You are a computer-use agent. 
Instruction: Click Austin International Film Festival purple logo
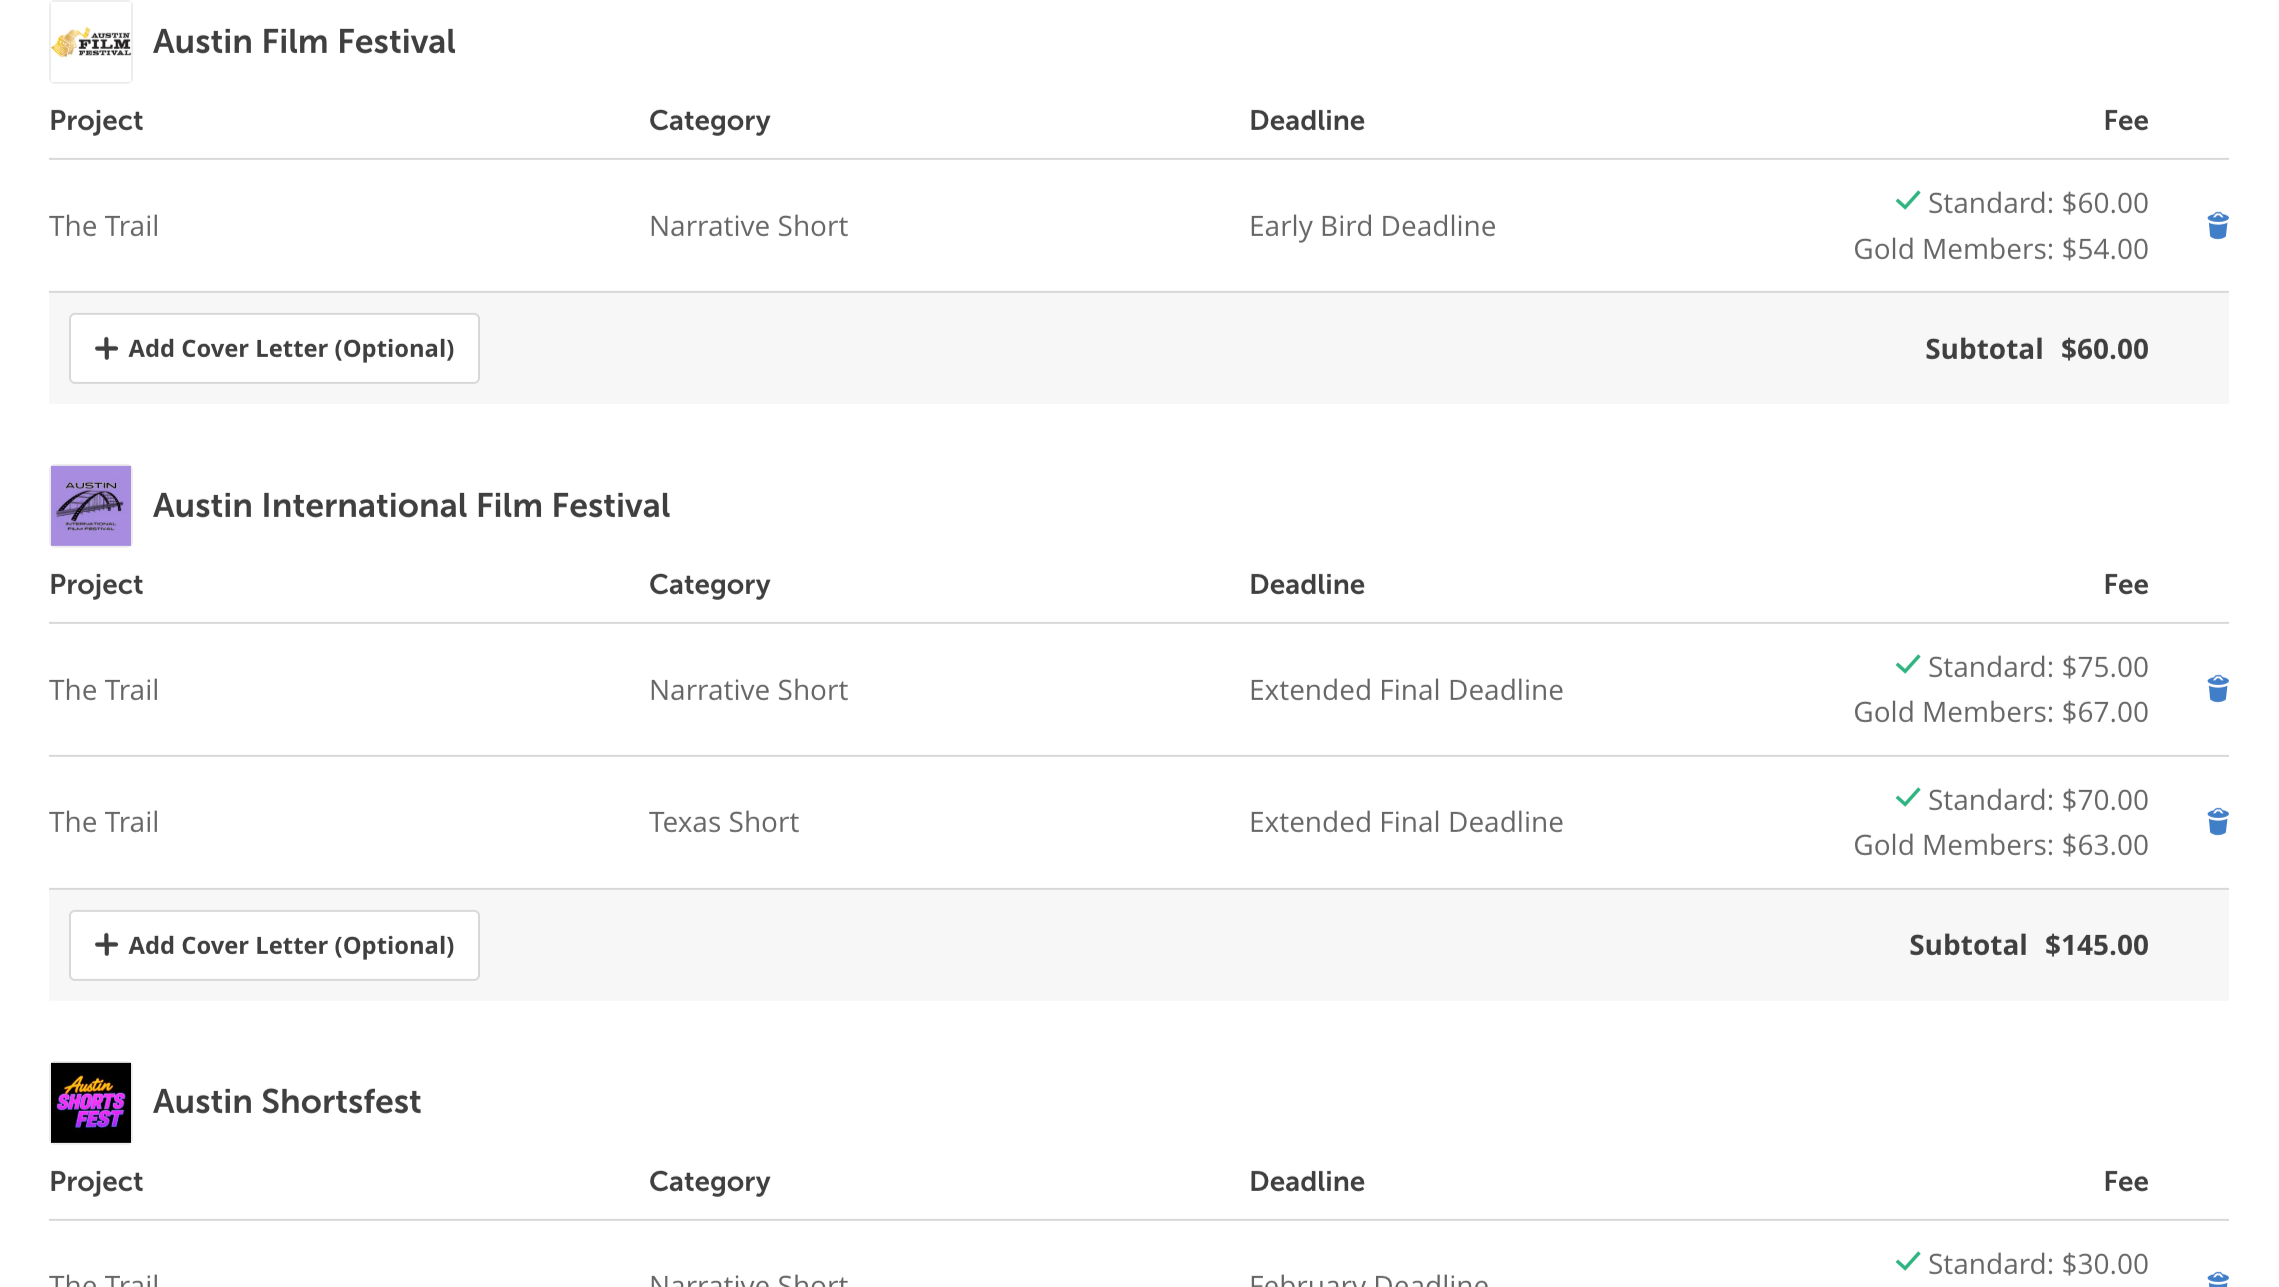click(x=91, y=506)
